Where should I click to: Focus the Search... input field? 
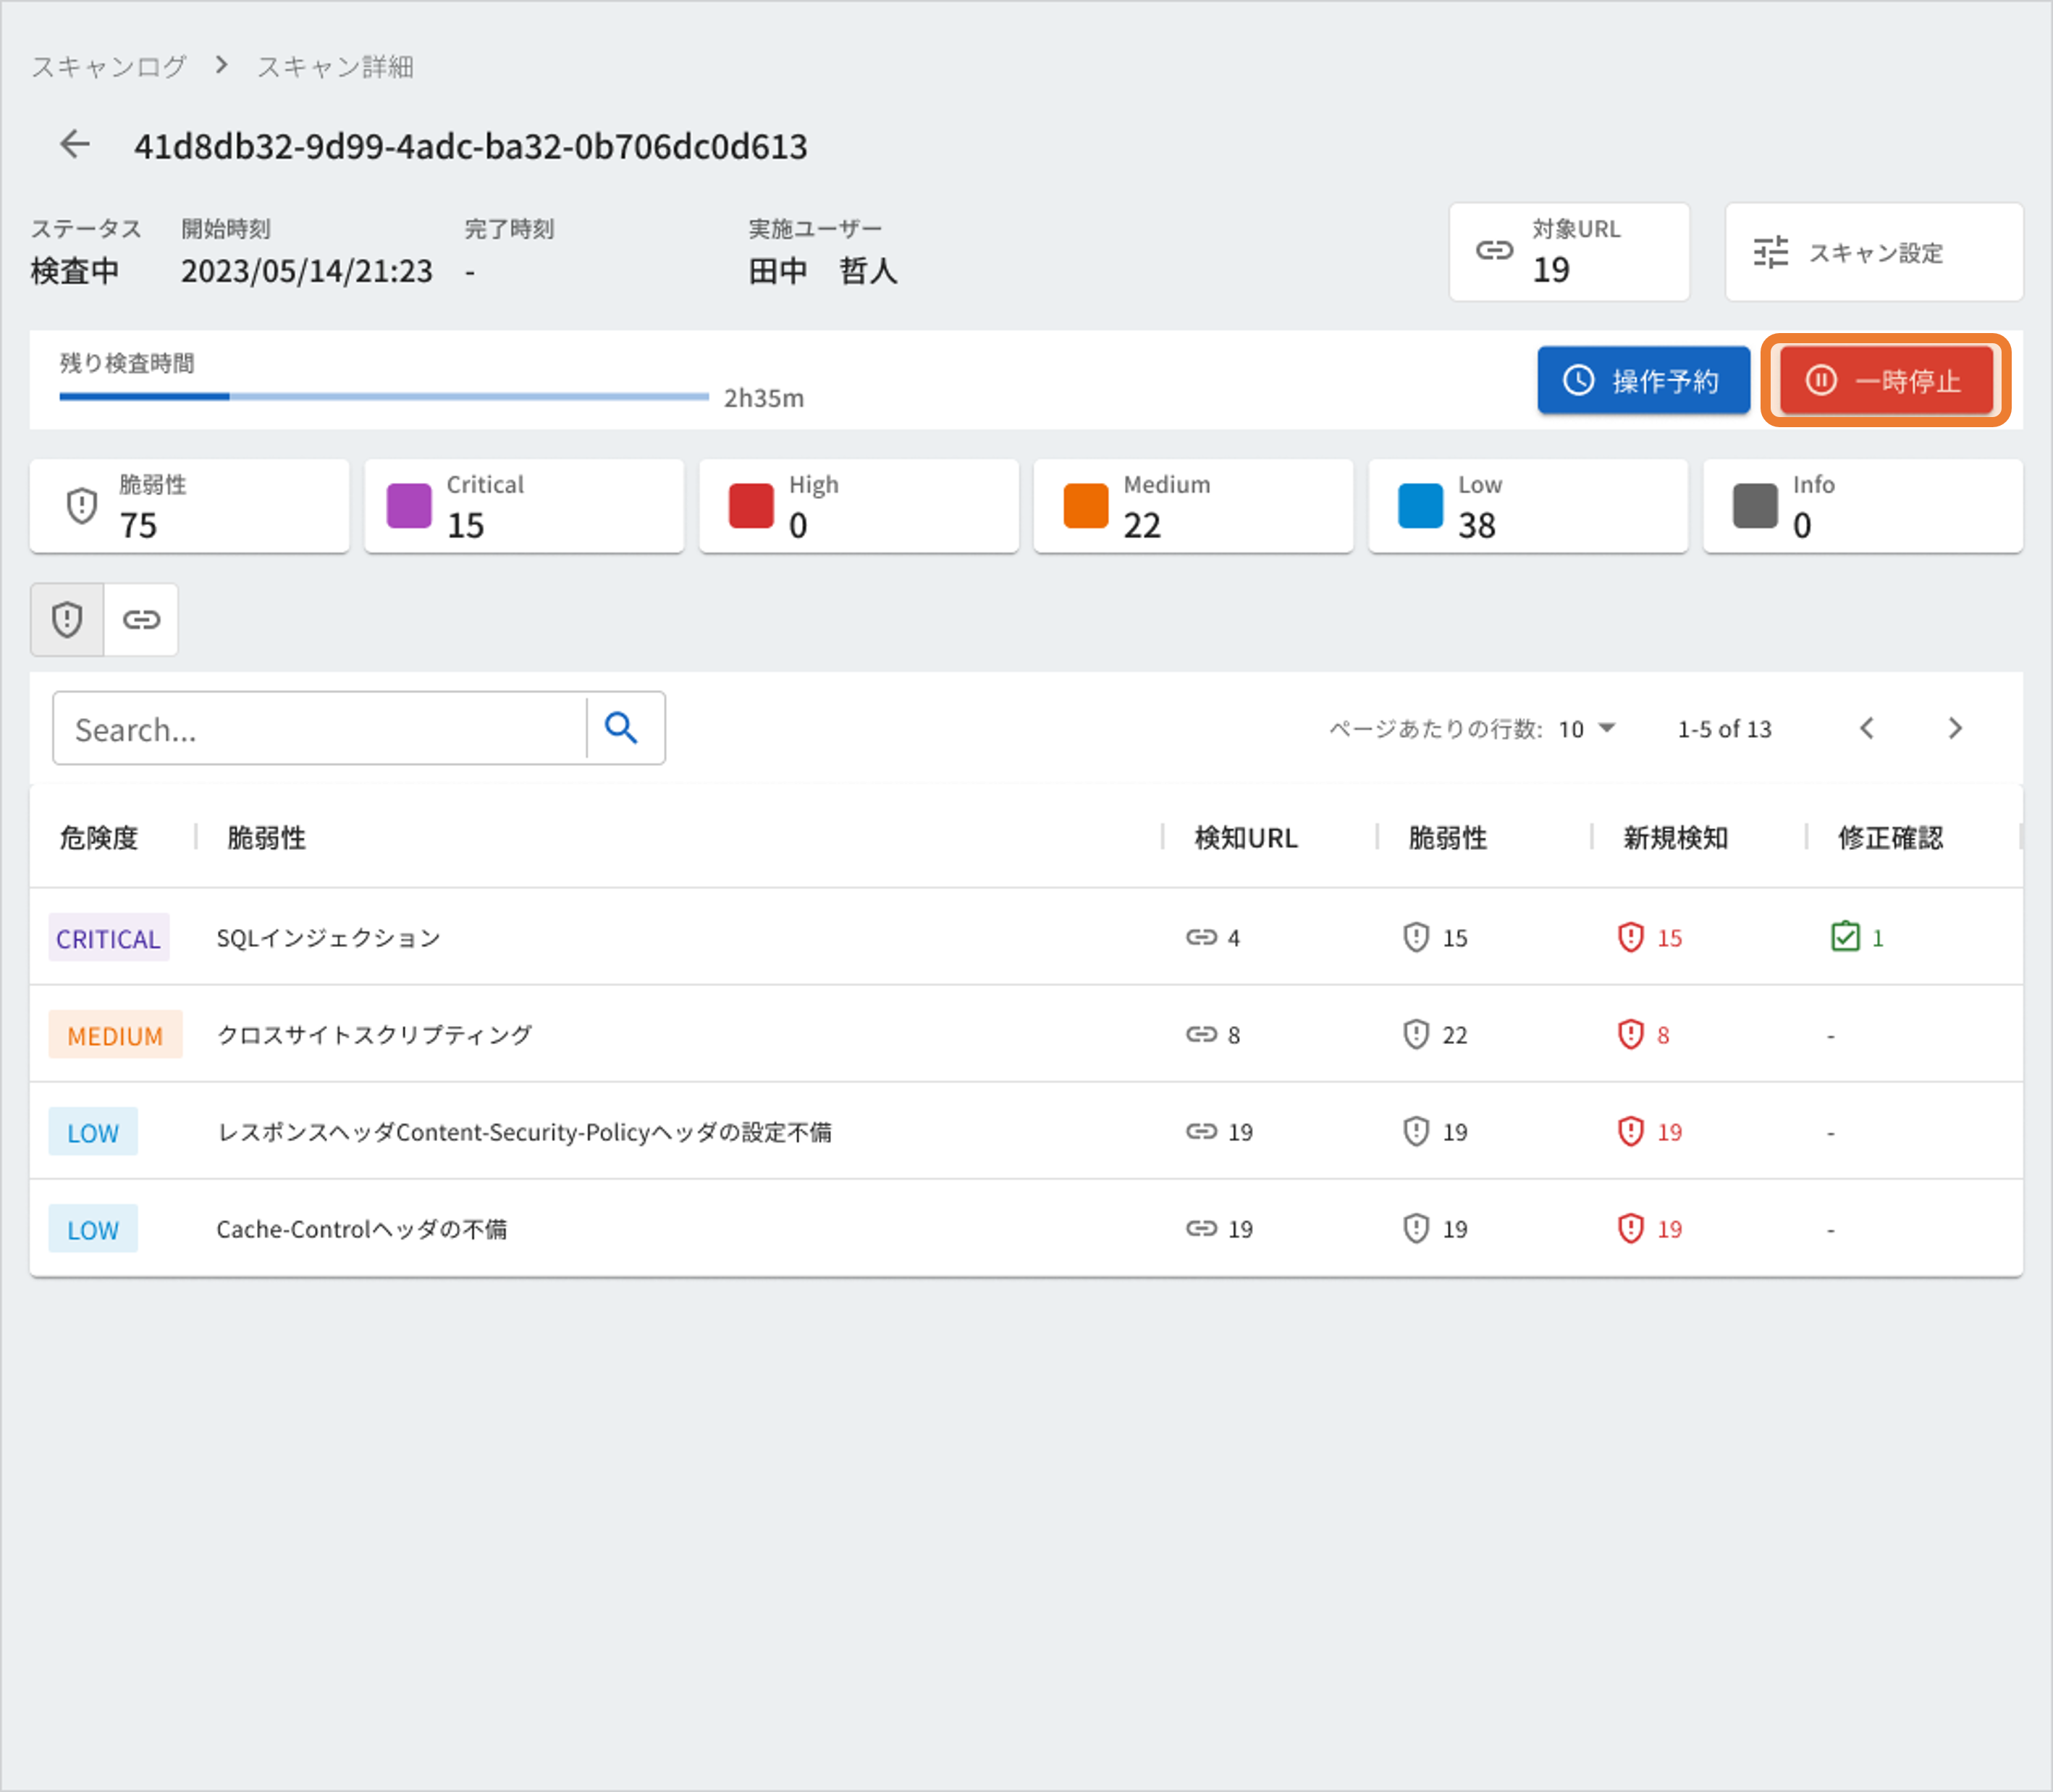click(x=320, y=729)
